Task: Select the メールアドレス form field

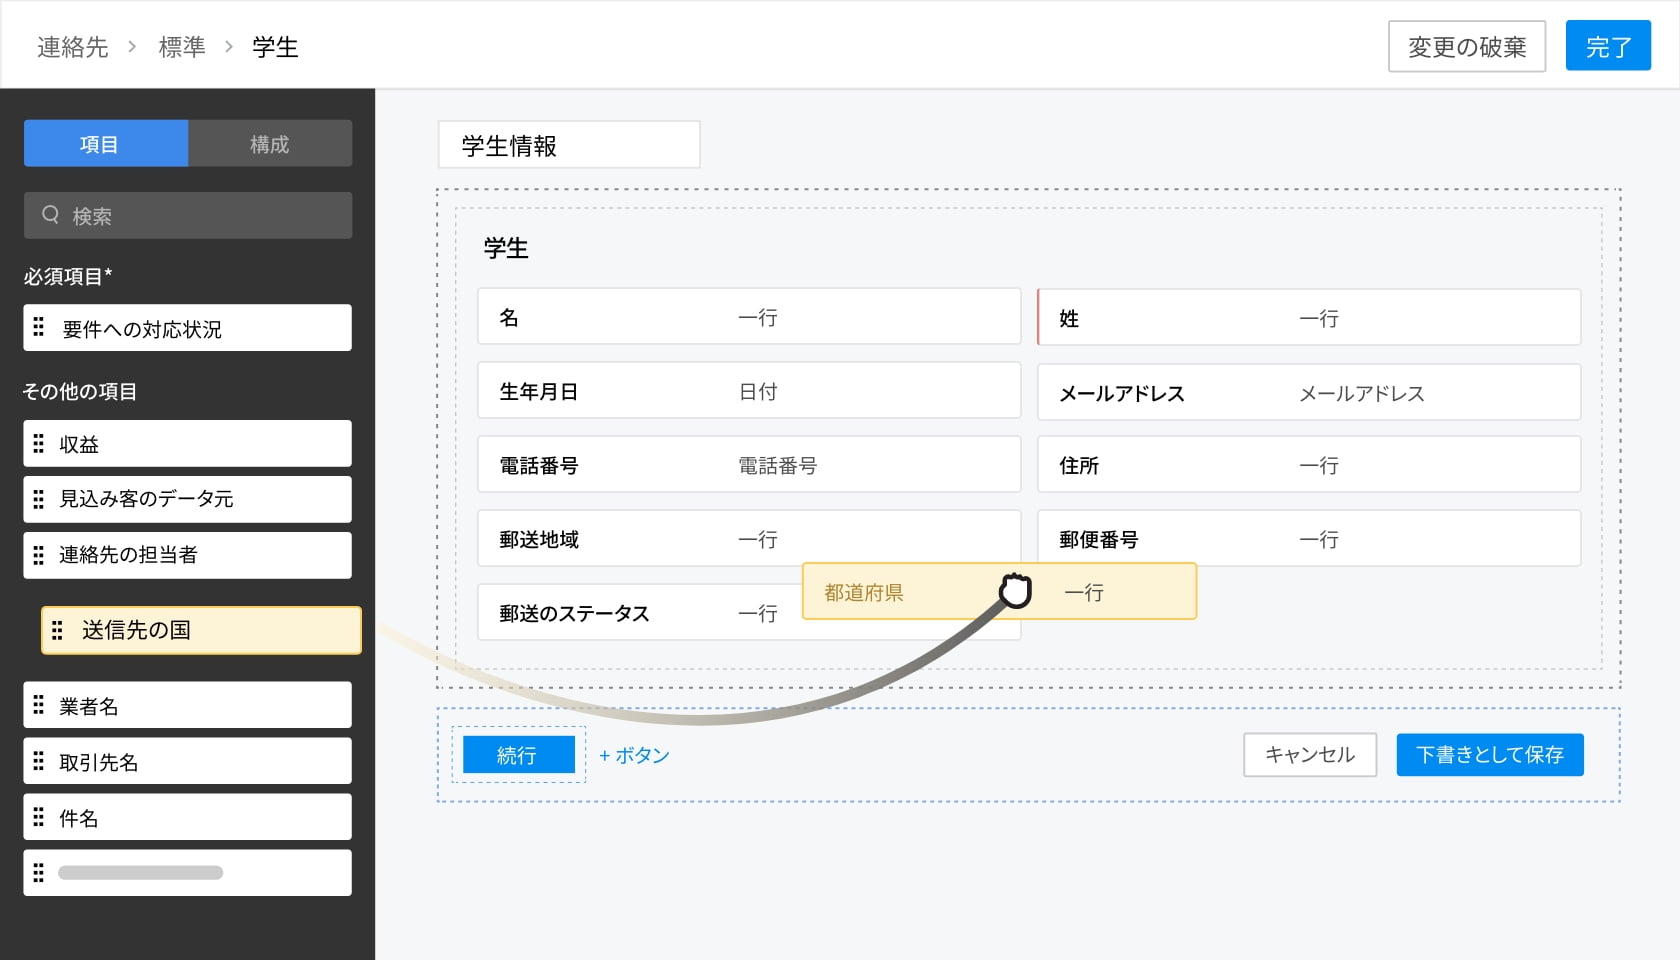Action: click(1309, 391)
